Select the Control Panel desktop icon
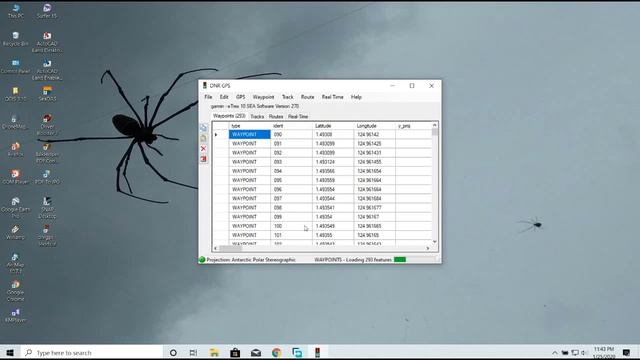This screenshot has width=640, height=360. tap(16, 67)
